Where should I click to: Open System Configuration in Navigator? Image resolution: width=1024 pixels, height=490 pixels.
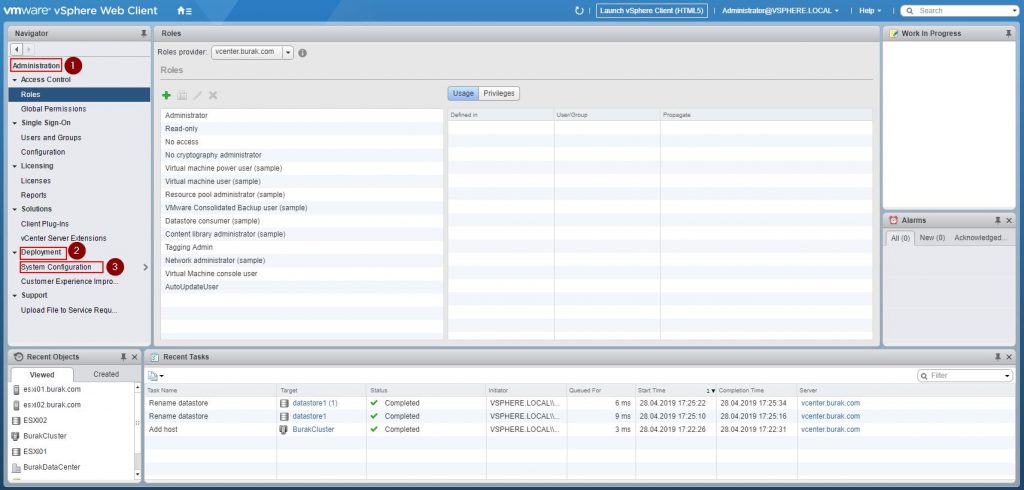(56, 267)
